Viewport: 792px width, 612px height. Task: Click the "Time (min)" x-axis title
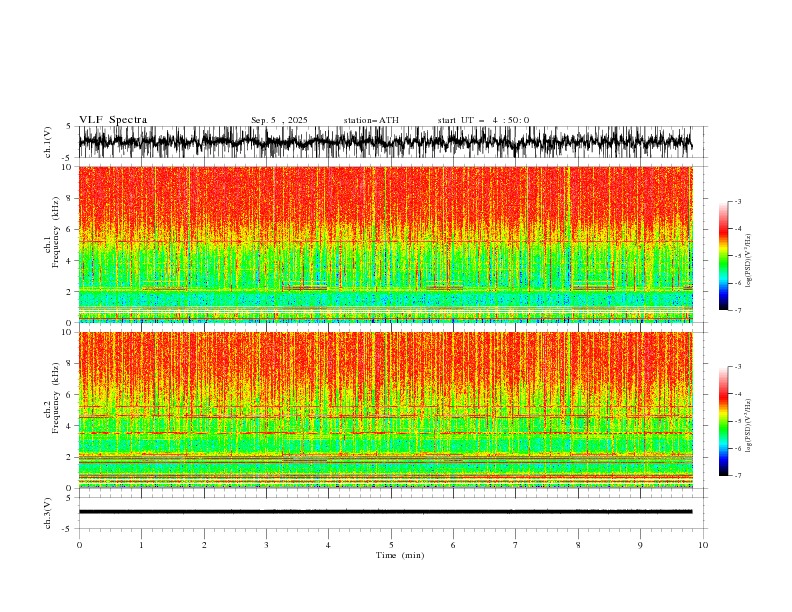click(400, 555)
